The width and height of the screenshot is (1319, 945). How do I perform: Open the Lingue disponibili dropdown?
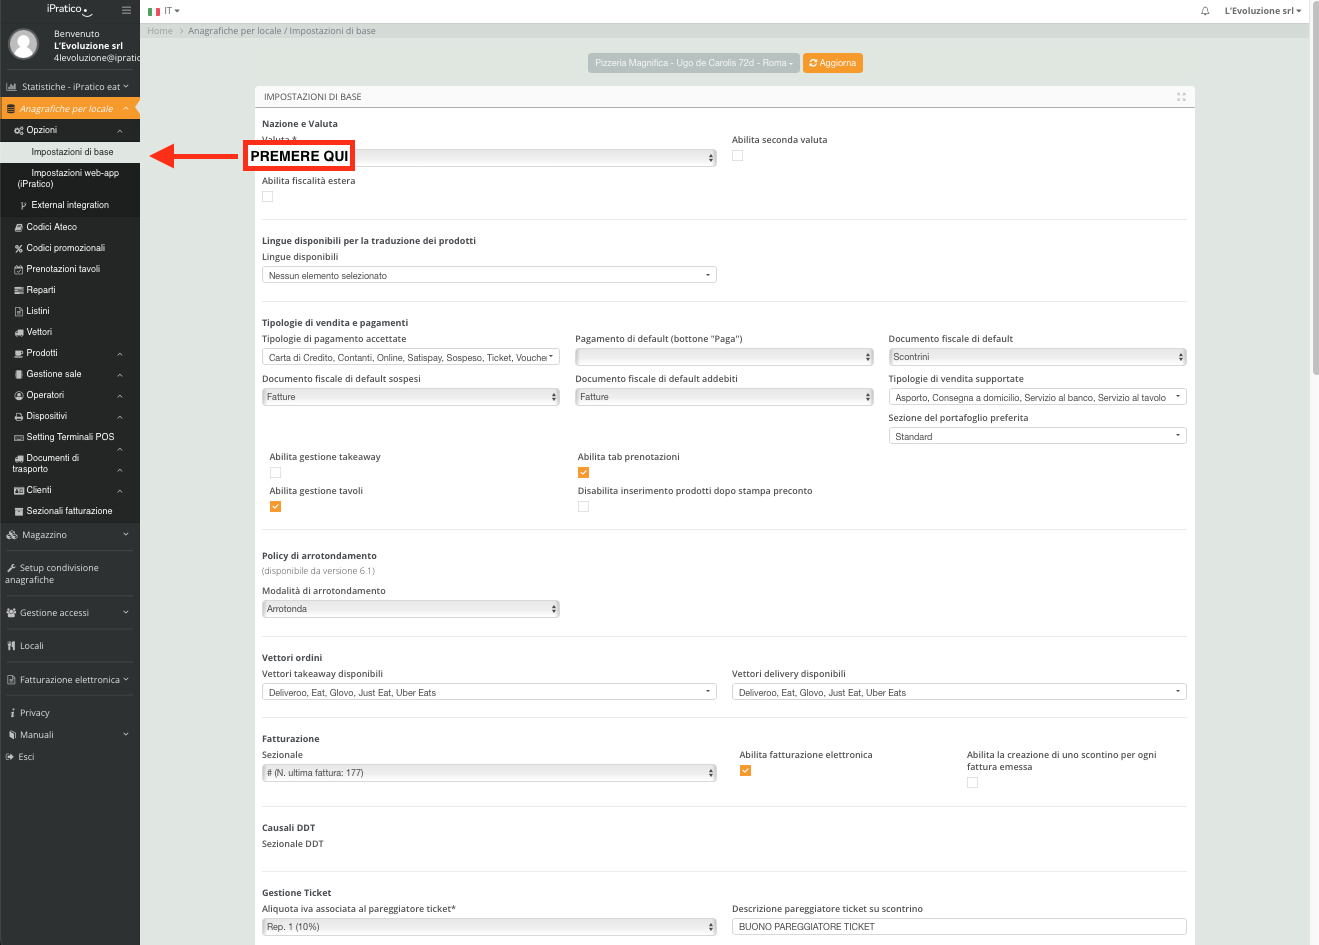tap(489, 275)
